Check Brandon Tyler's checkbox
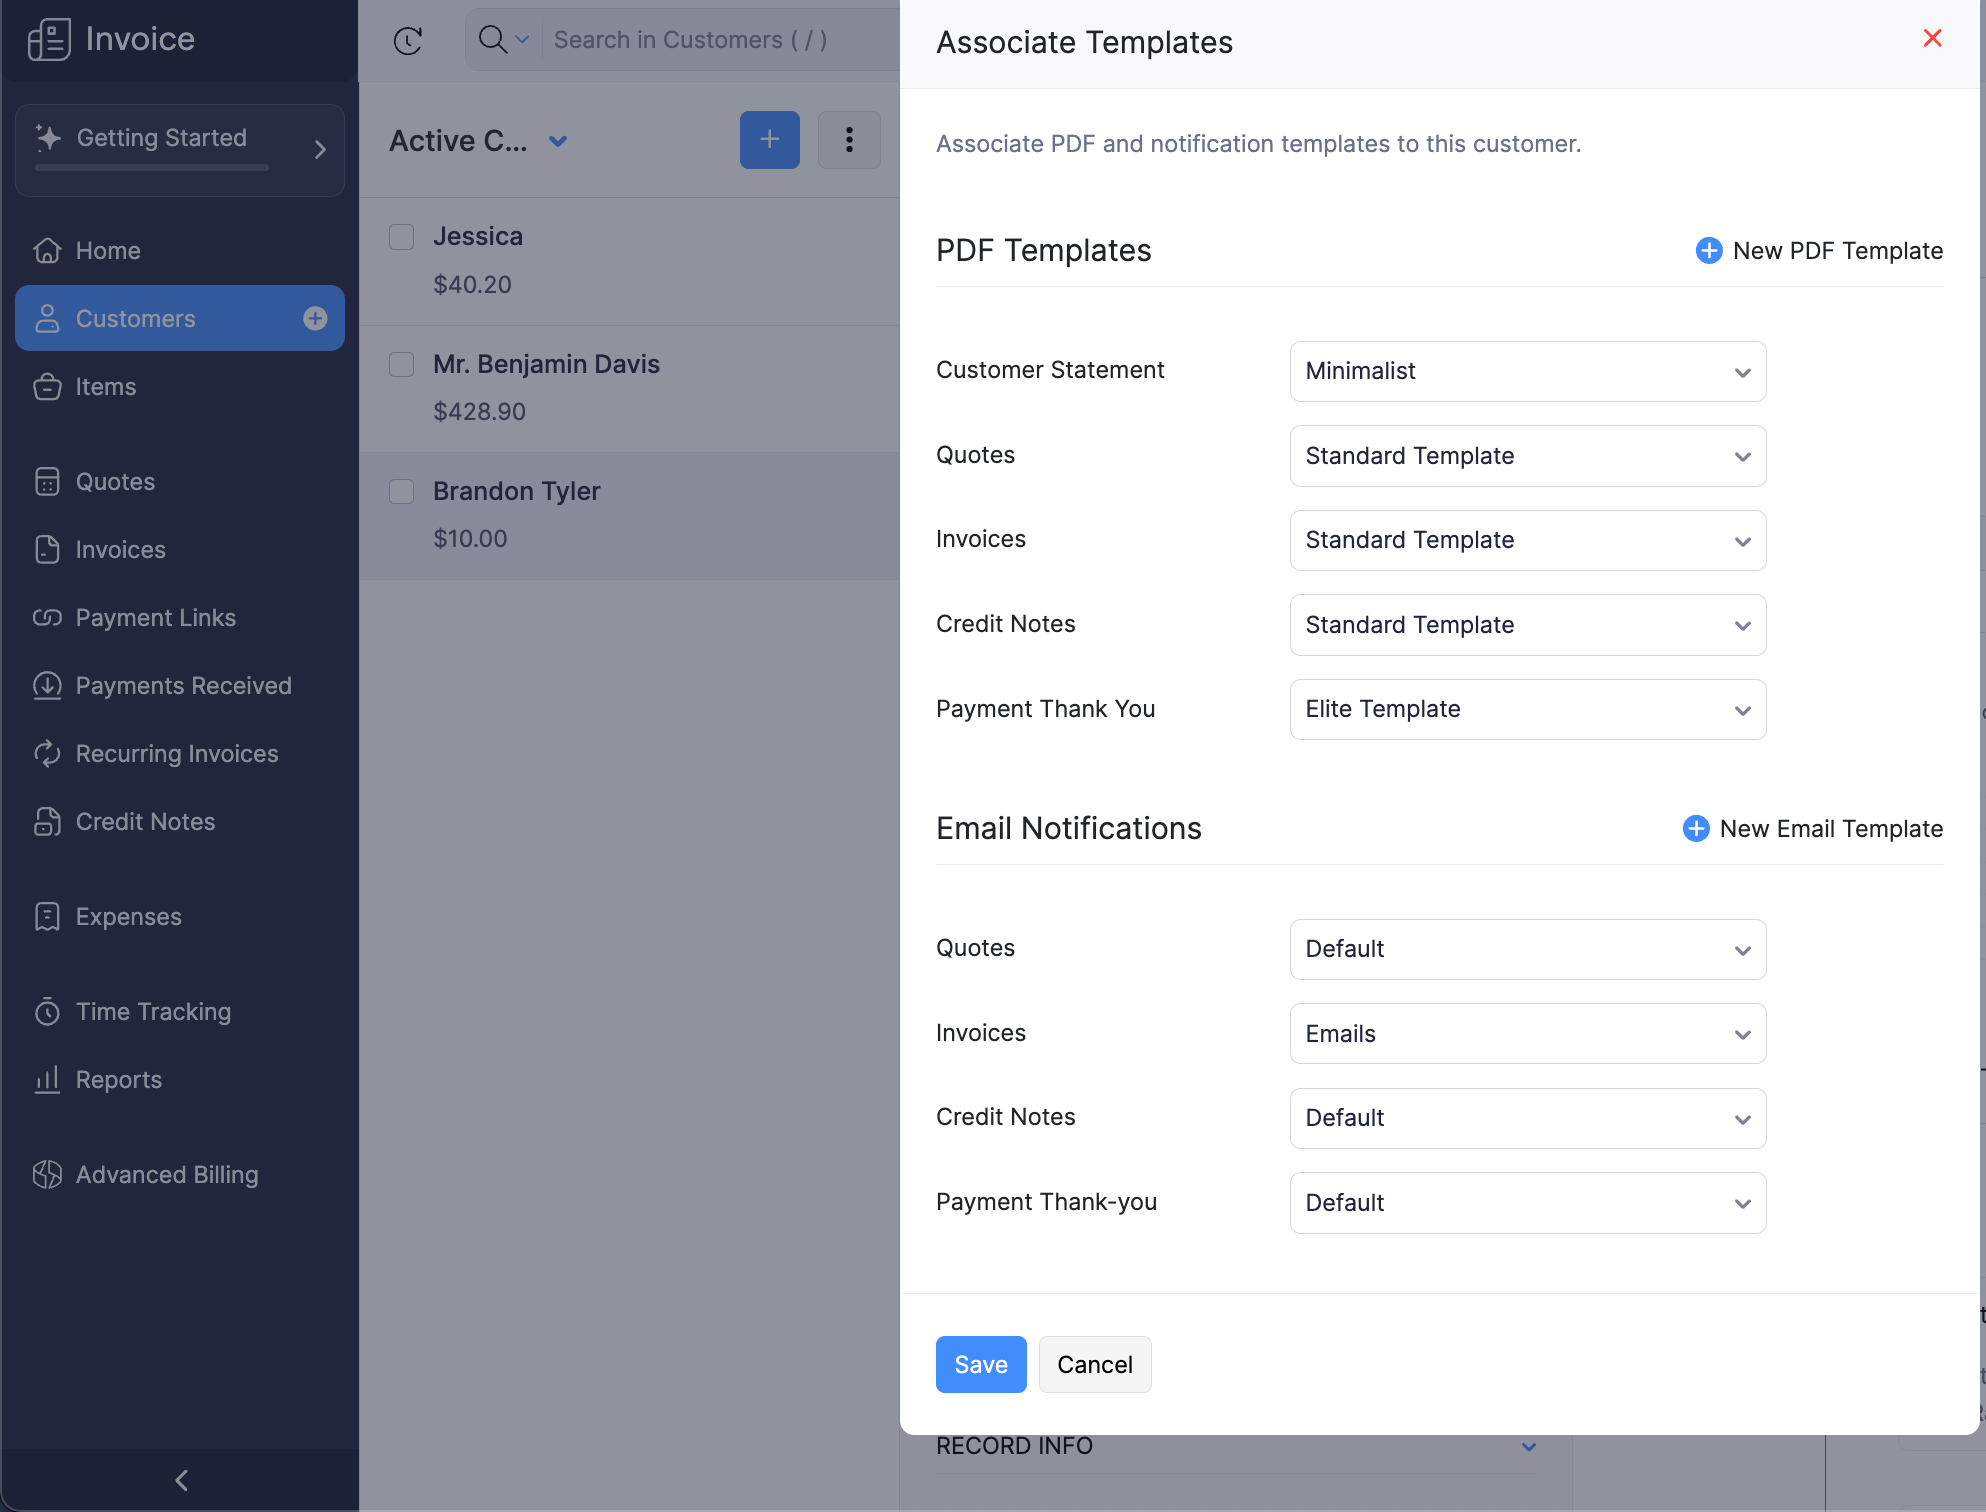1986x1512 pixels. pos(401,491)
